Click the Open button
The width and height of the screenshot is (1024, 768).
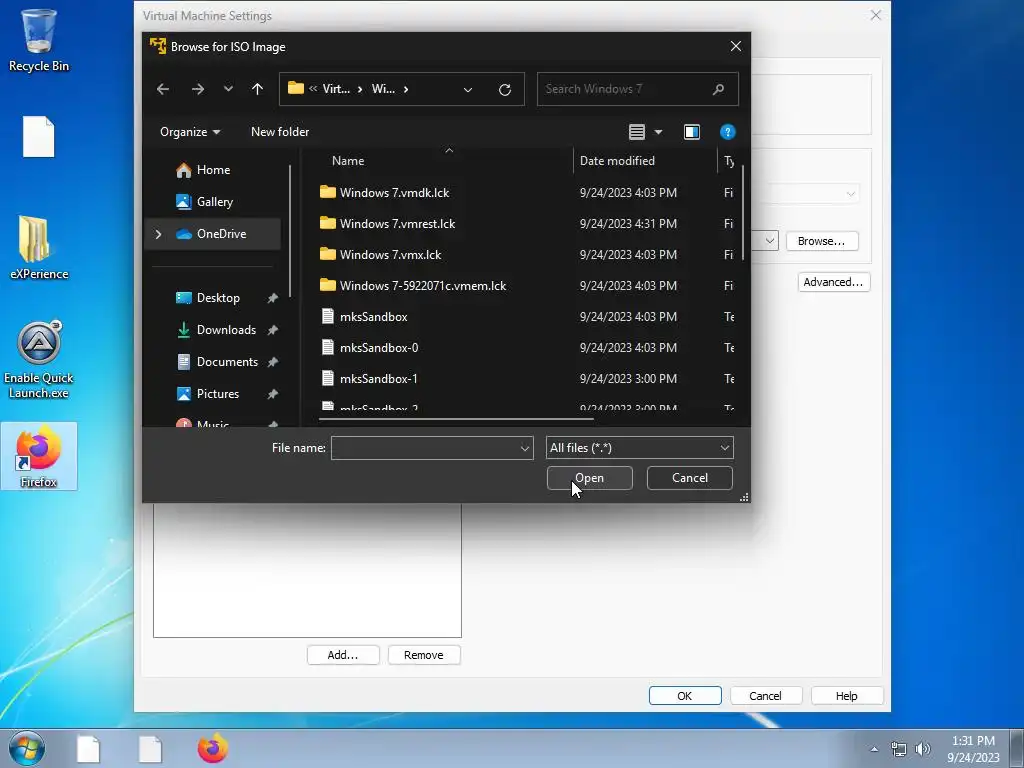[x=589, y=478]
